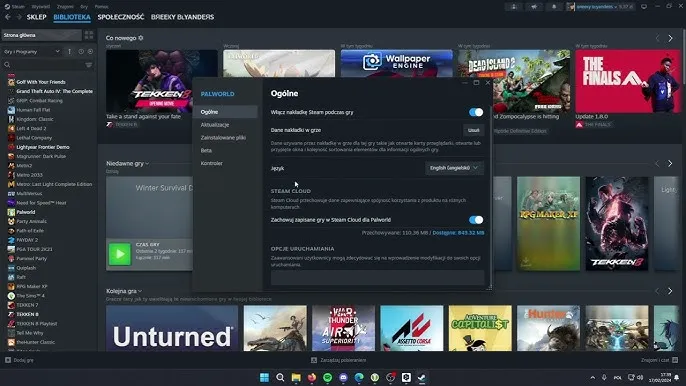This screenshot has height=386, width=686.
Task: Click Usuń overlay data button
Action: point(473,130)
